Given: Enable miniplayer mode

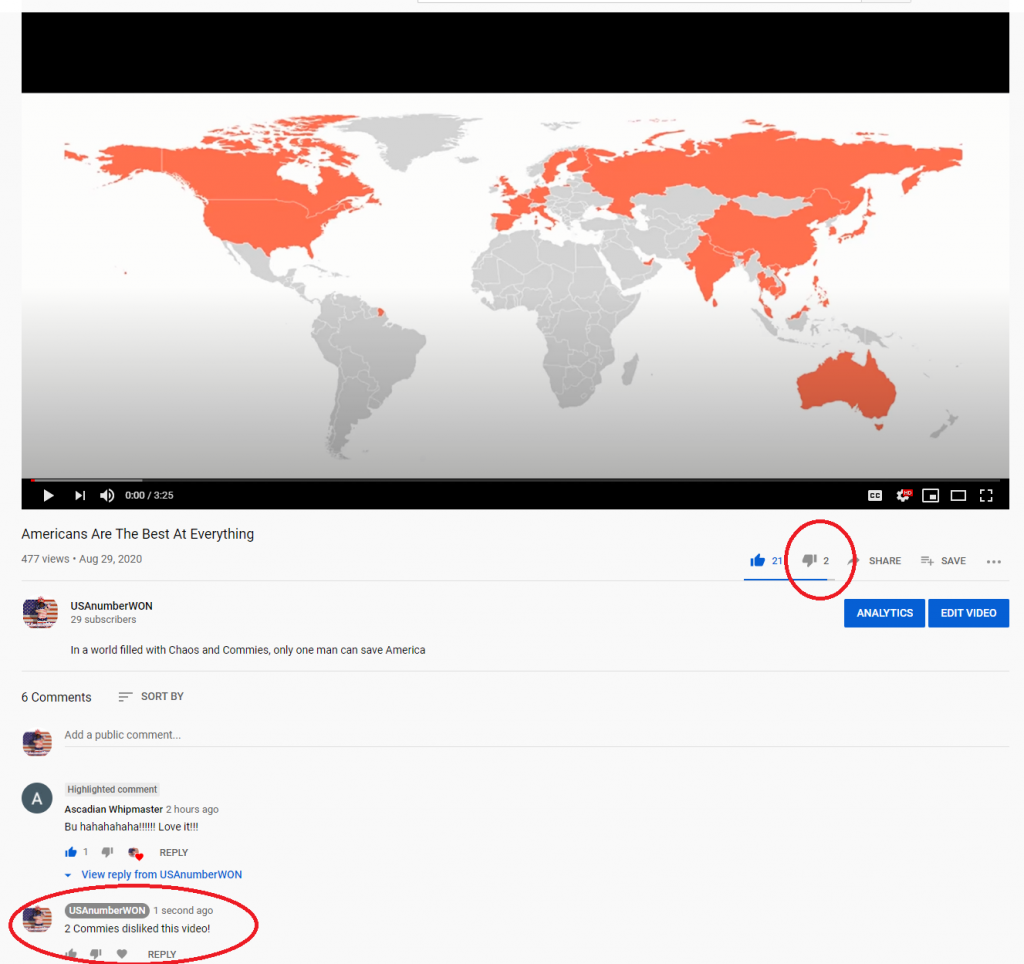Looking at the screenshot, I should (x=931, y=496).
